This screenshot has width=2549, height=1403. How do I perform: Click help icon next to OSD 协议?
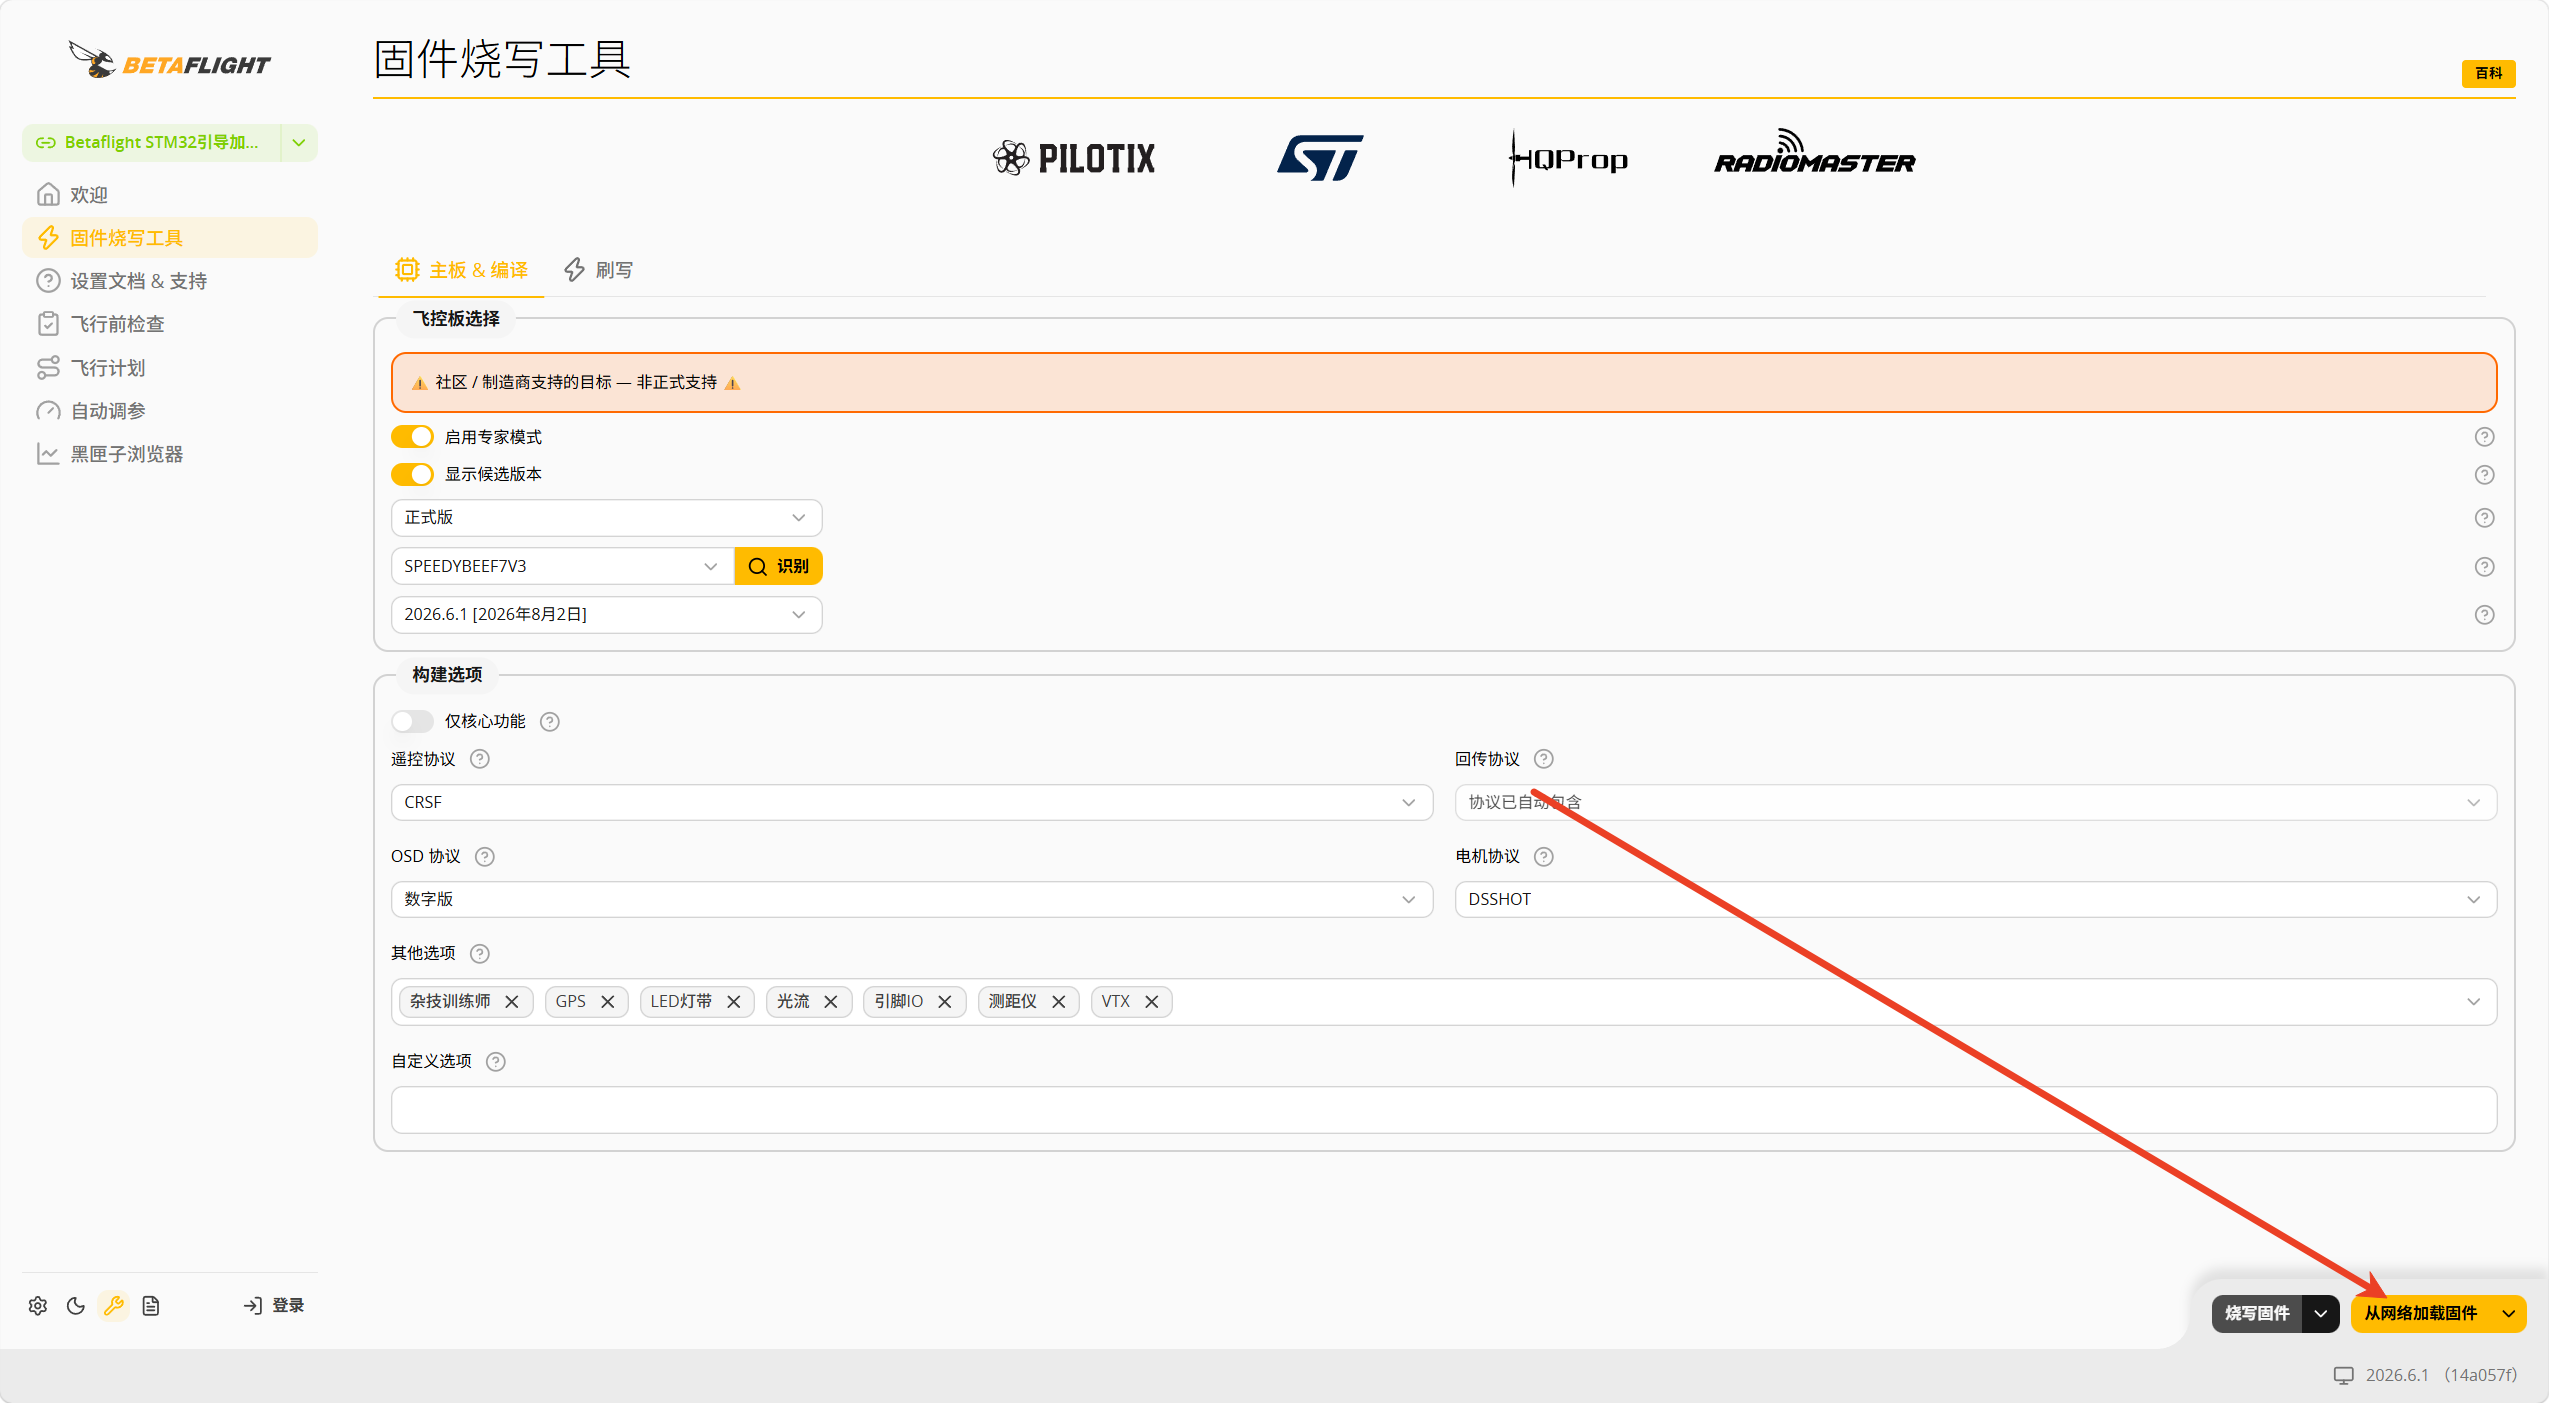(x=485, y=856)
